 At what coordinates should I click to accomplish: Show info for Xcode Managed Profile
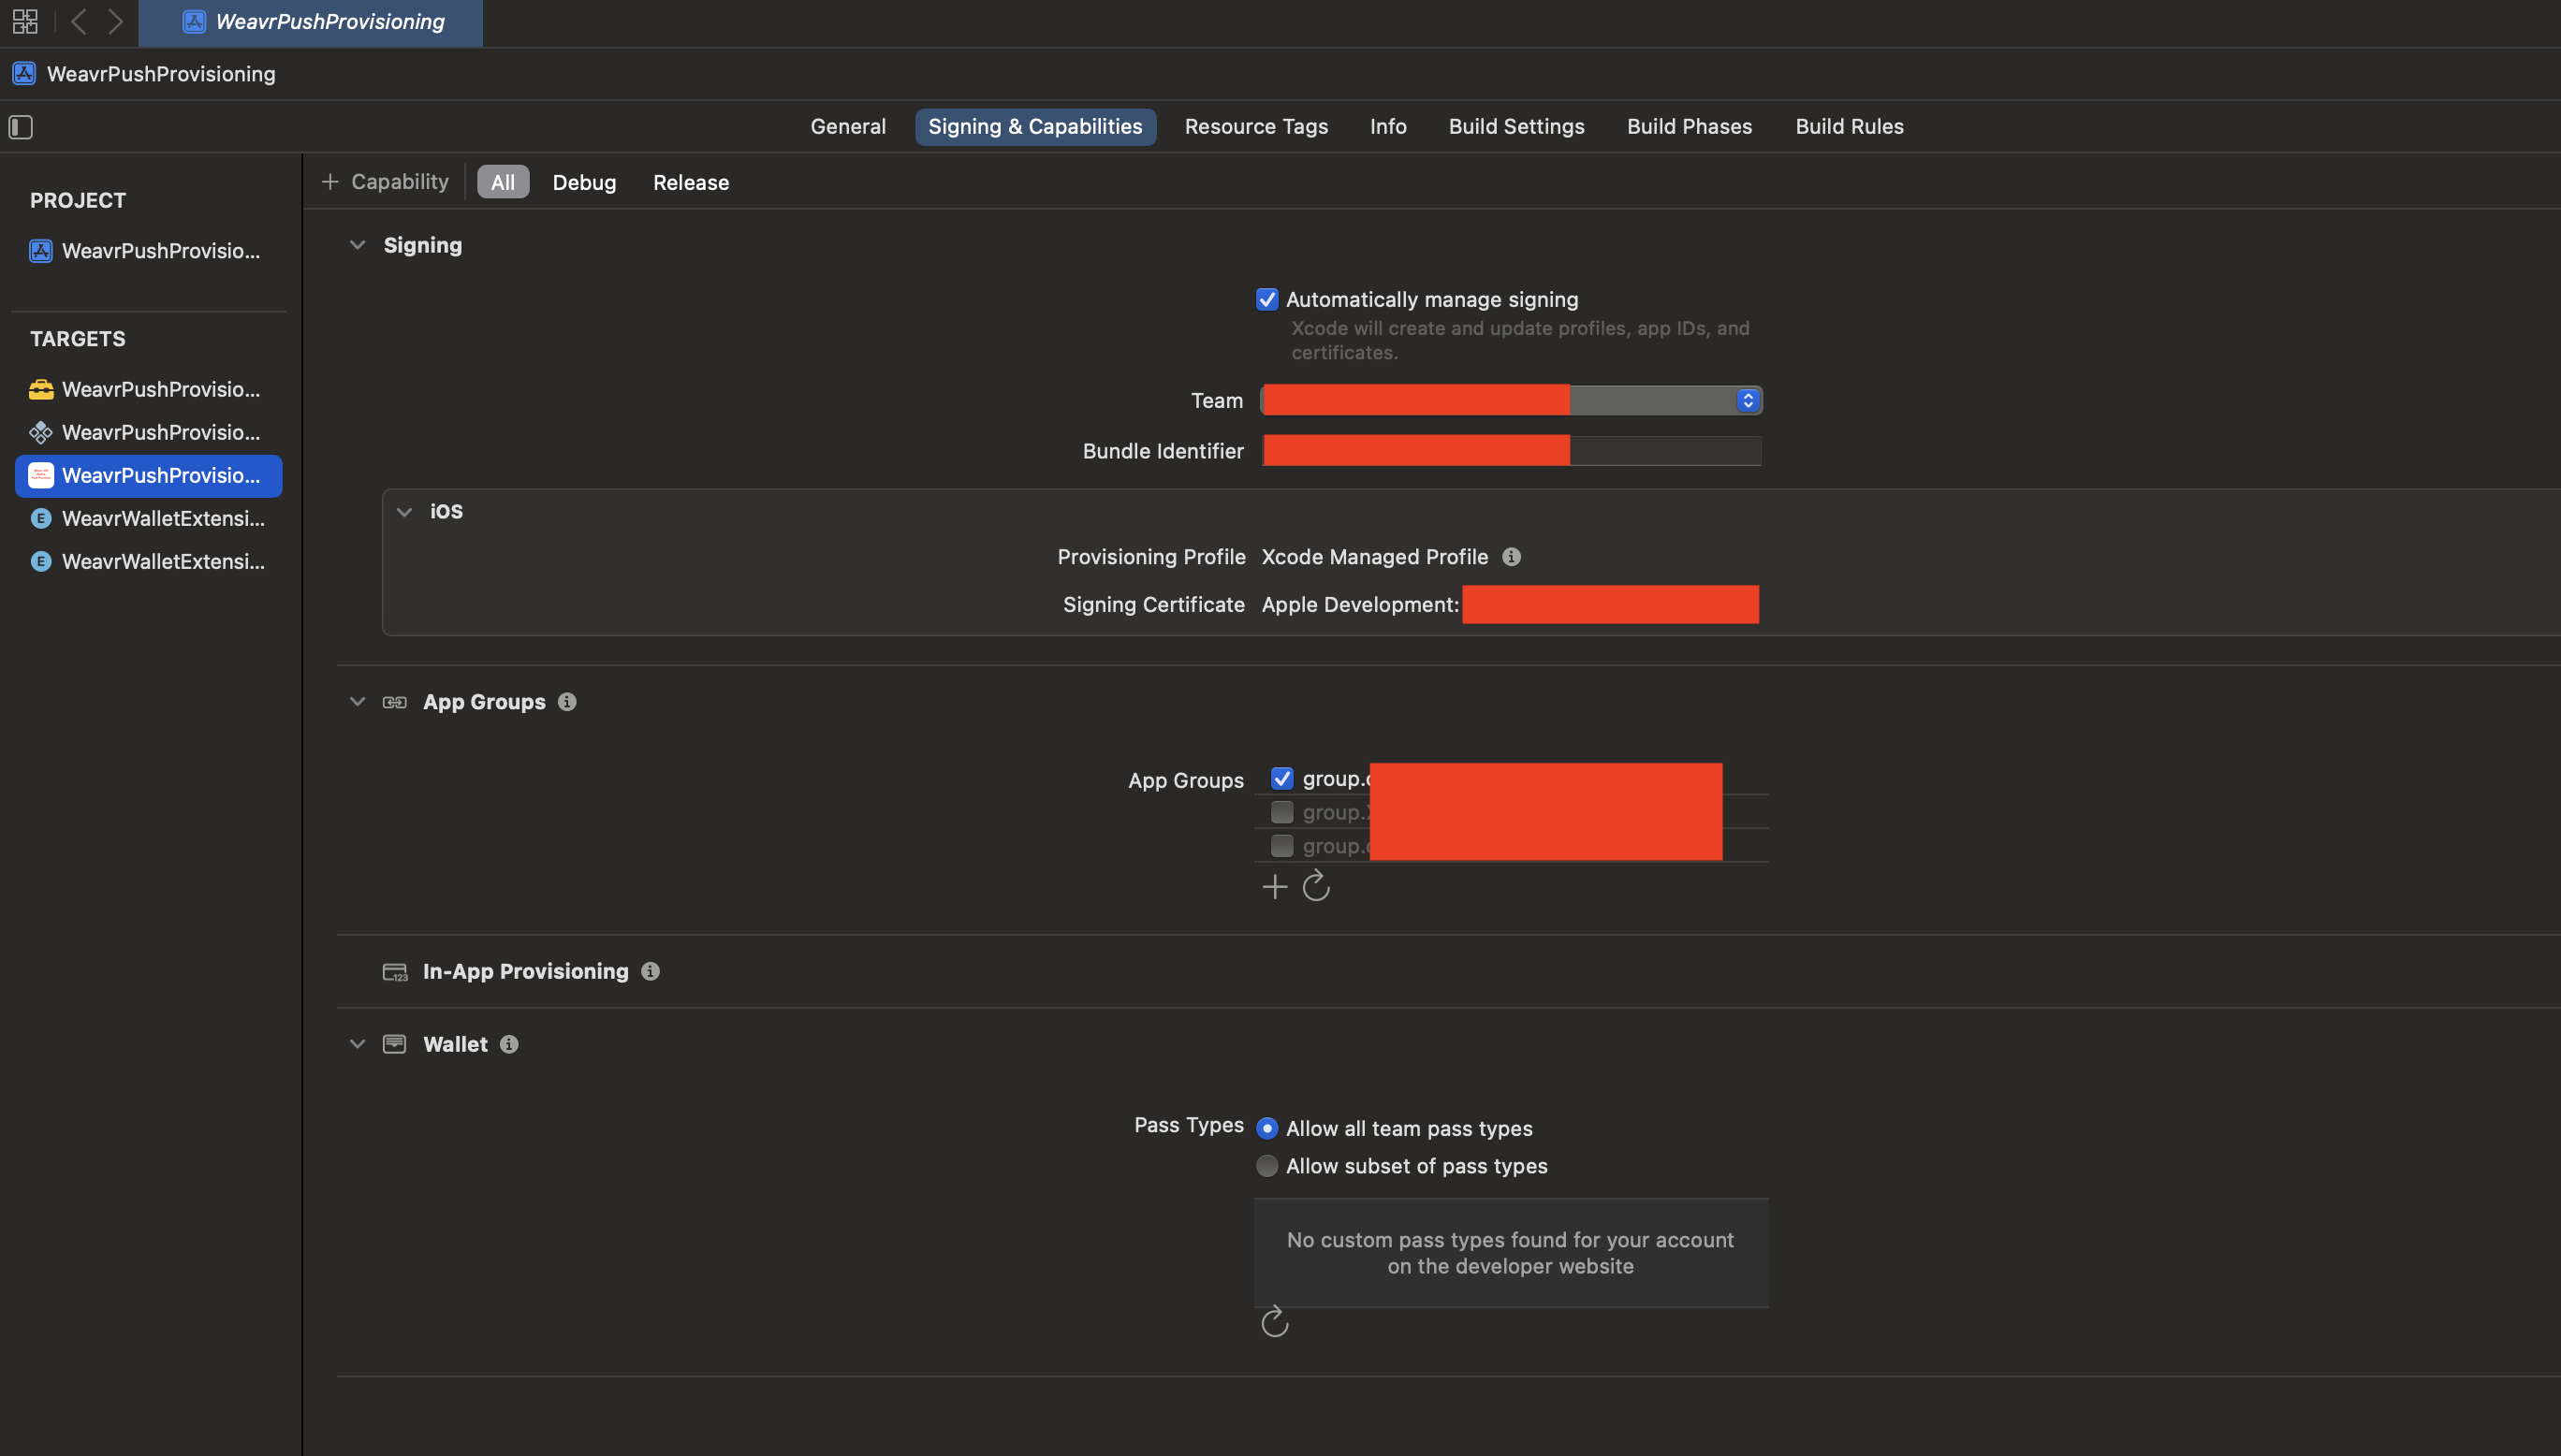click(1511, 557)
